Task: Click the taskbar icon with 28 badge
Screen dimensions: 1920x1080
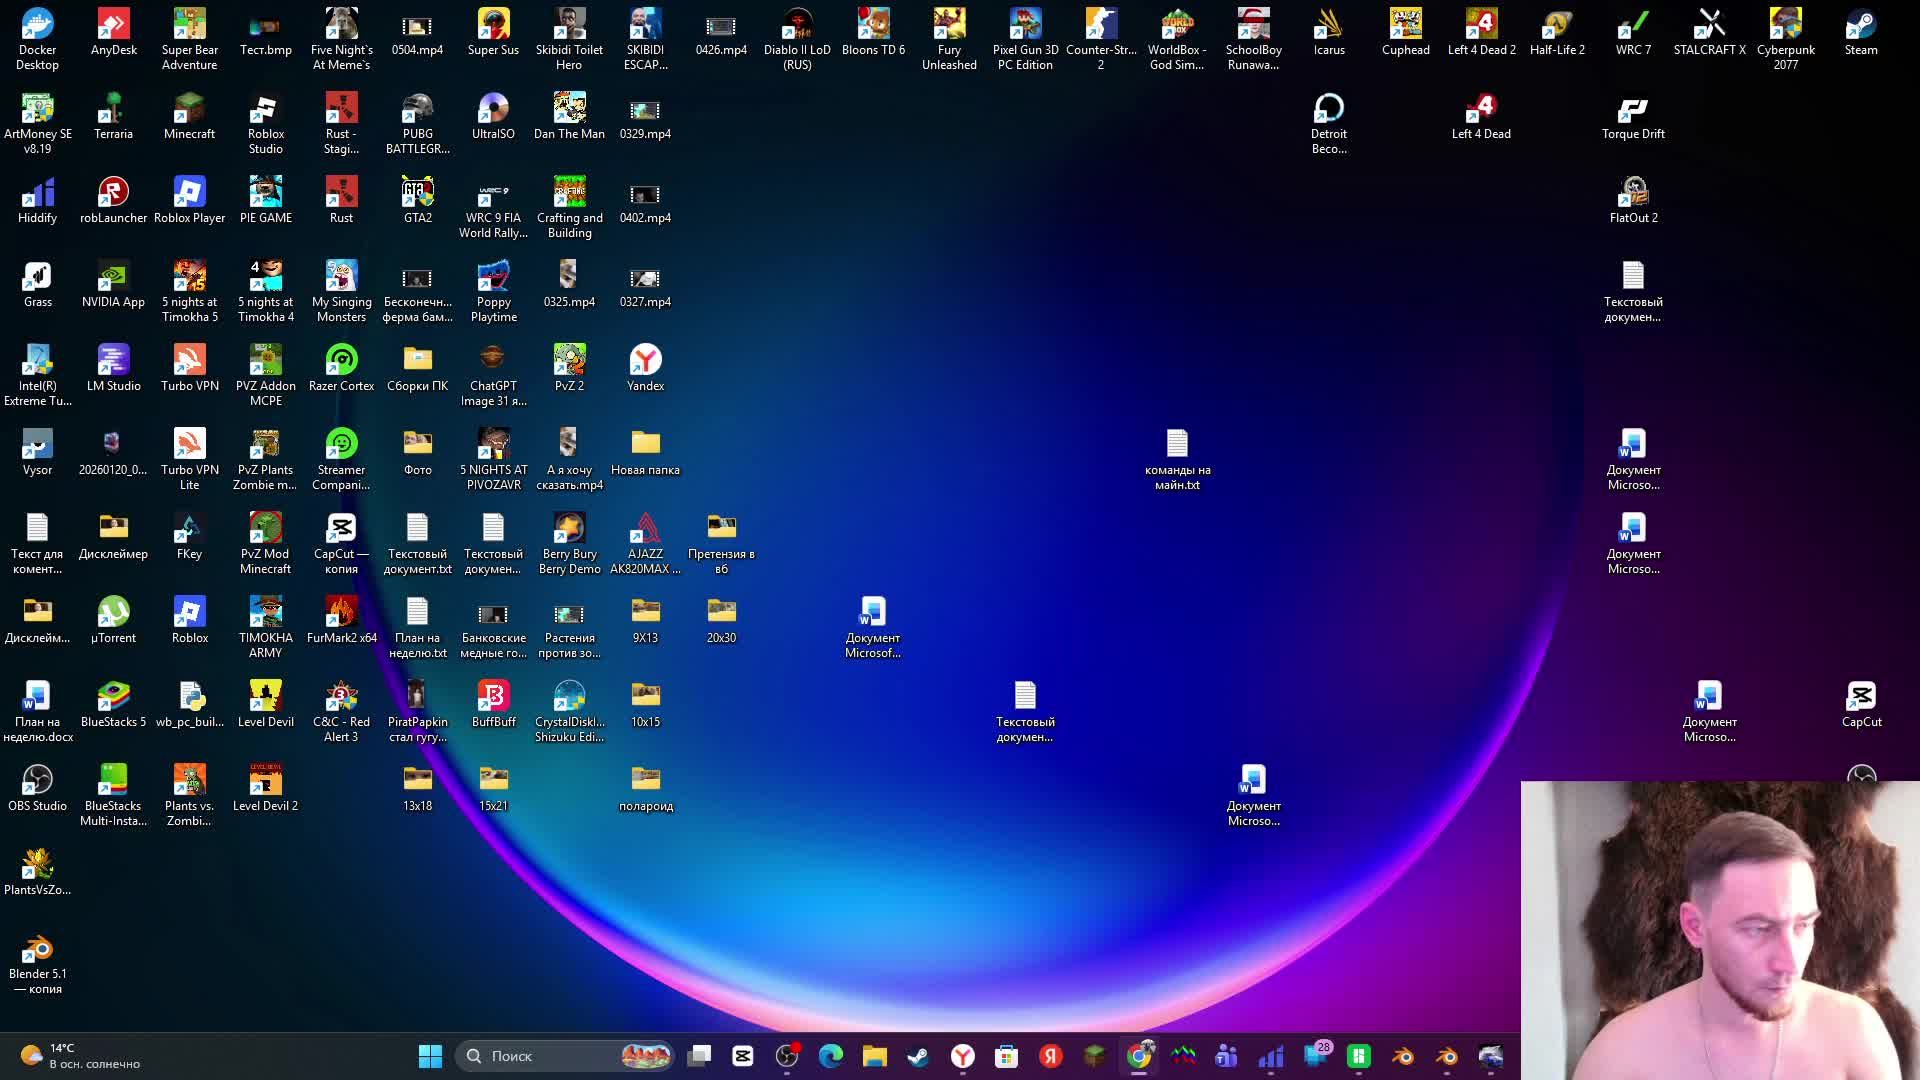Action: pyautogui.click(x=1317, y=1055)
